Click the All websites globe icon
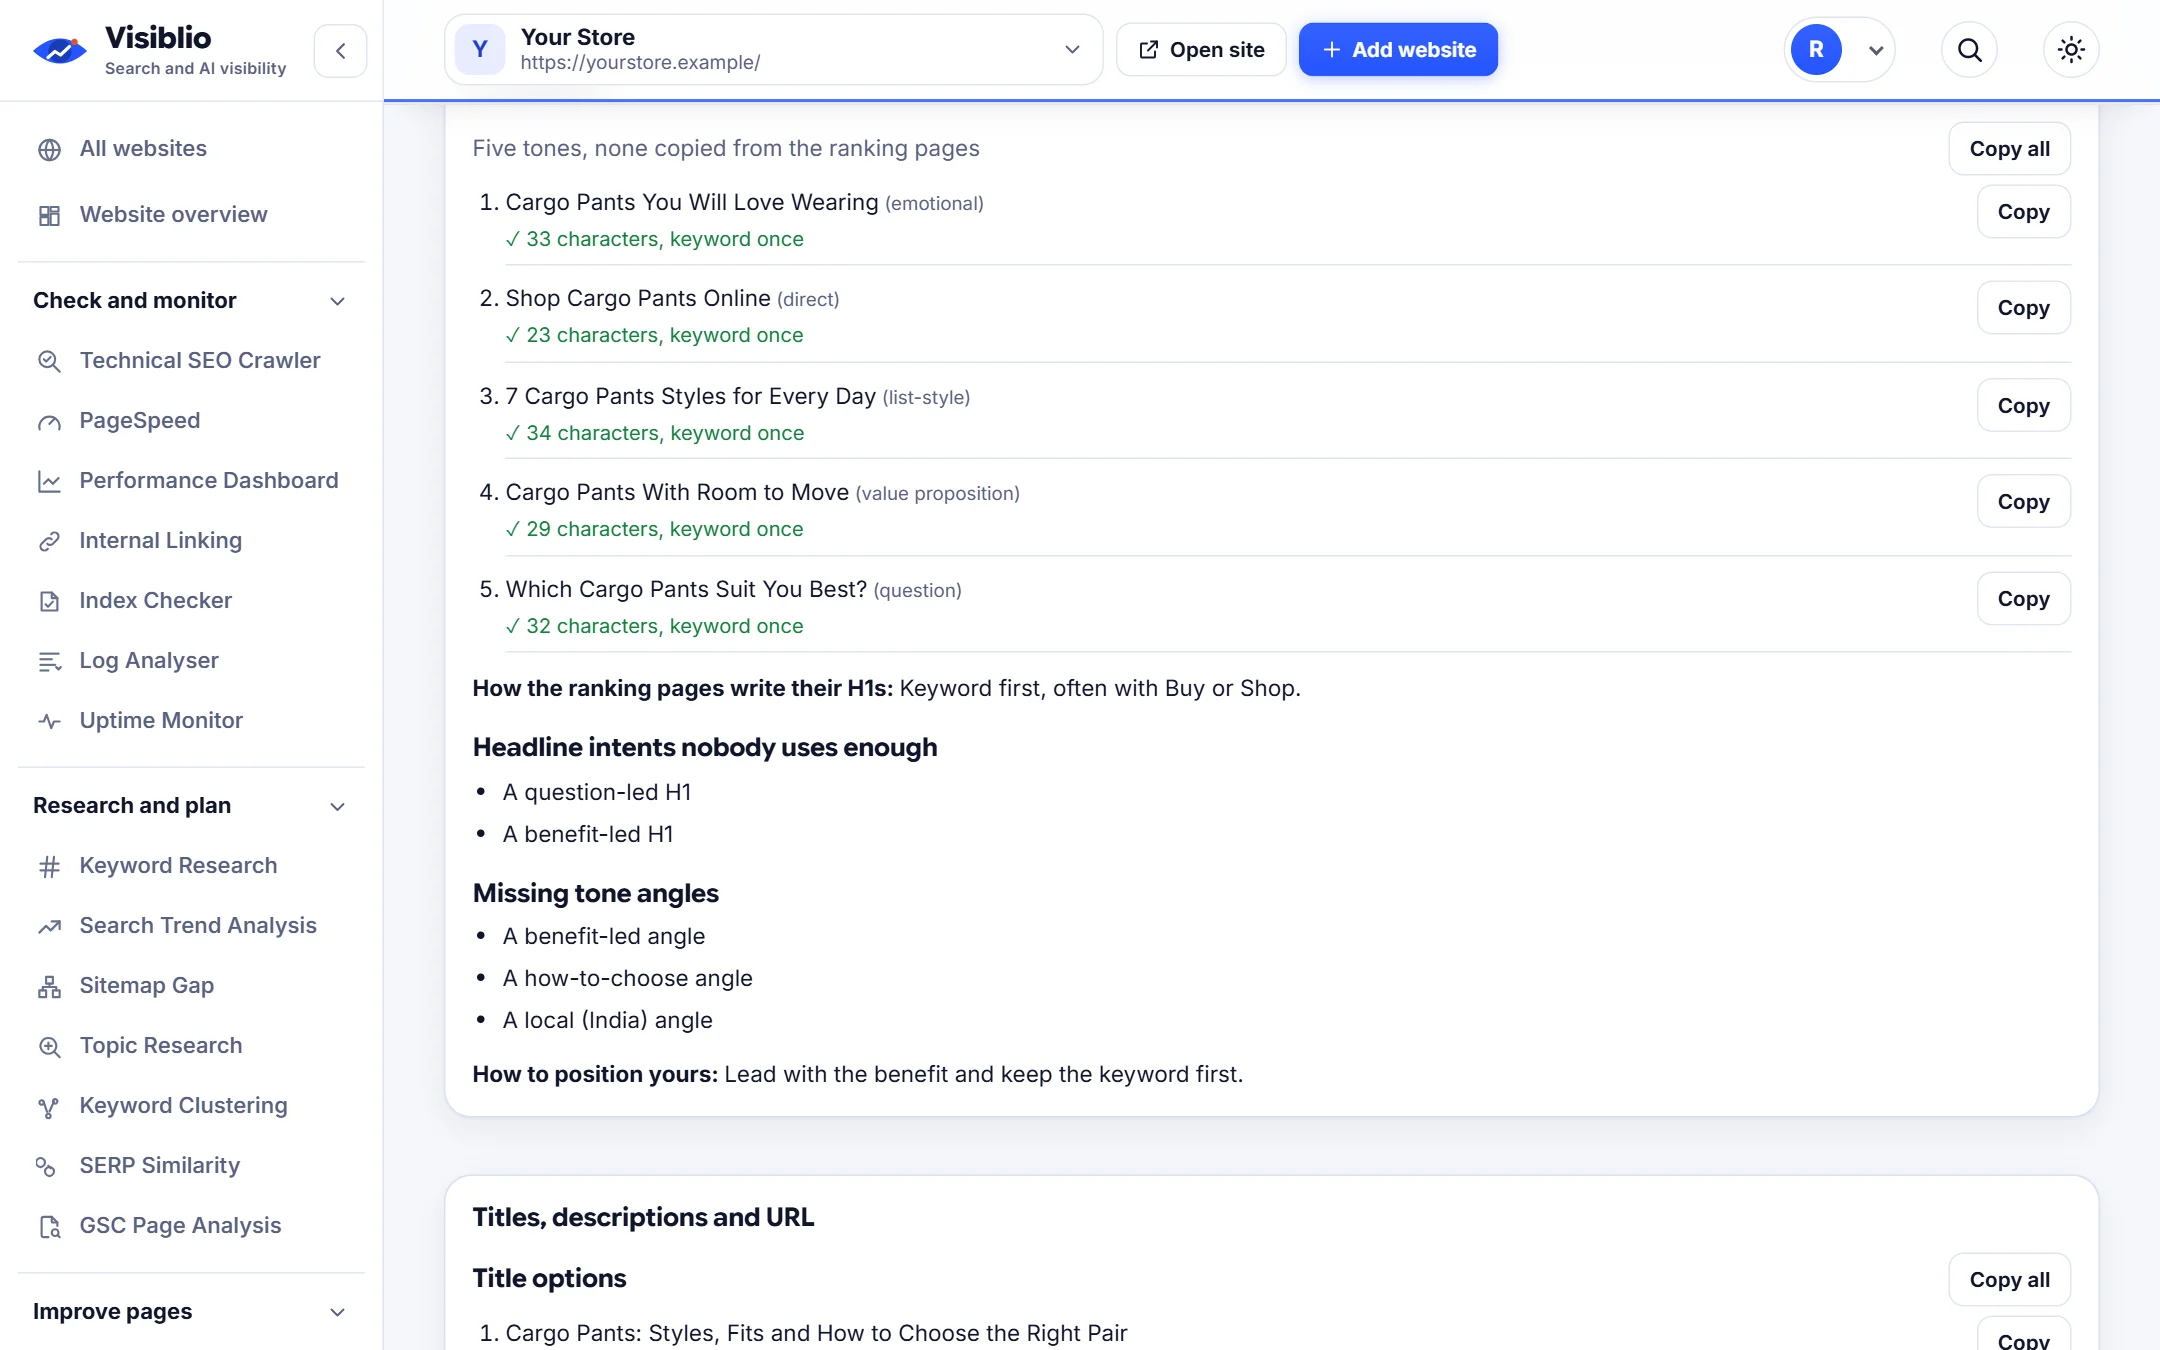2160x1350 pixels. point(49,150)
